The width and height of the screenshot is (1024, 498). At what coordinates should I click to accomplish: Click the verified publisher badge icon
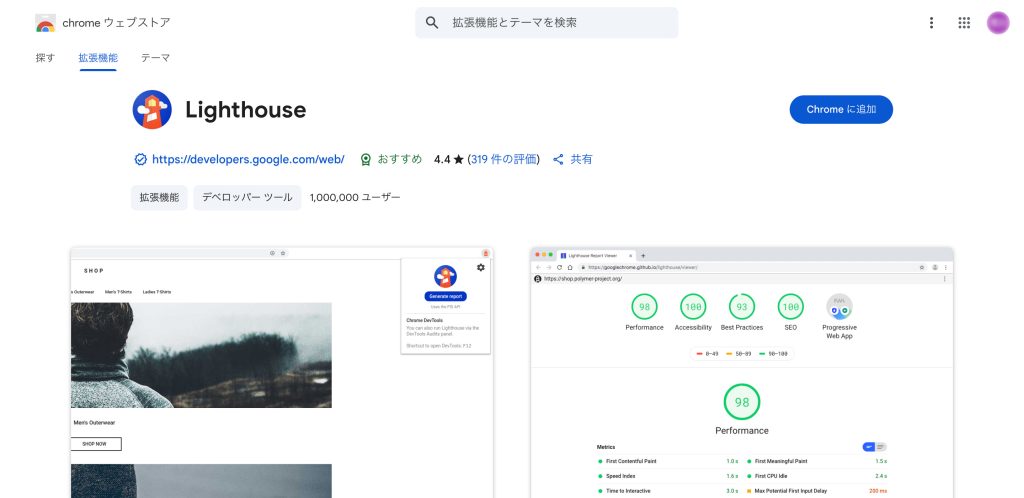pos(140,159)
